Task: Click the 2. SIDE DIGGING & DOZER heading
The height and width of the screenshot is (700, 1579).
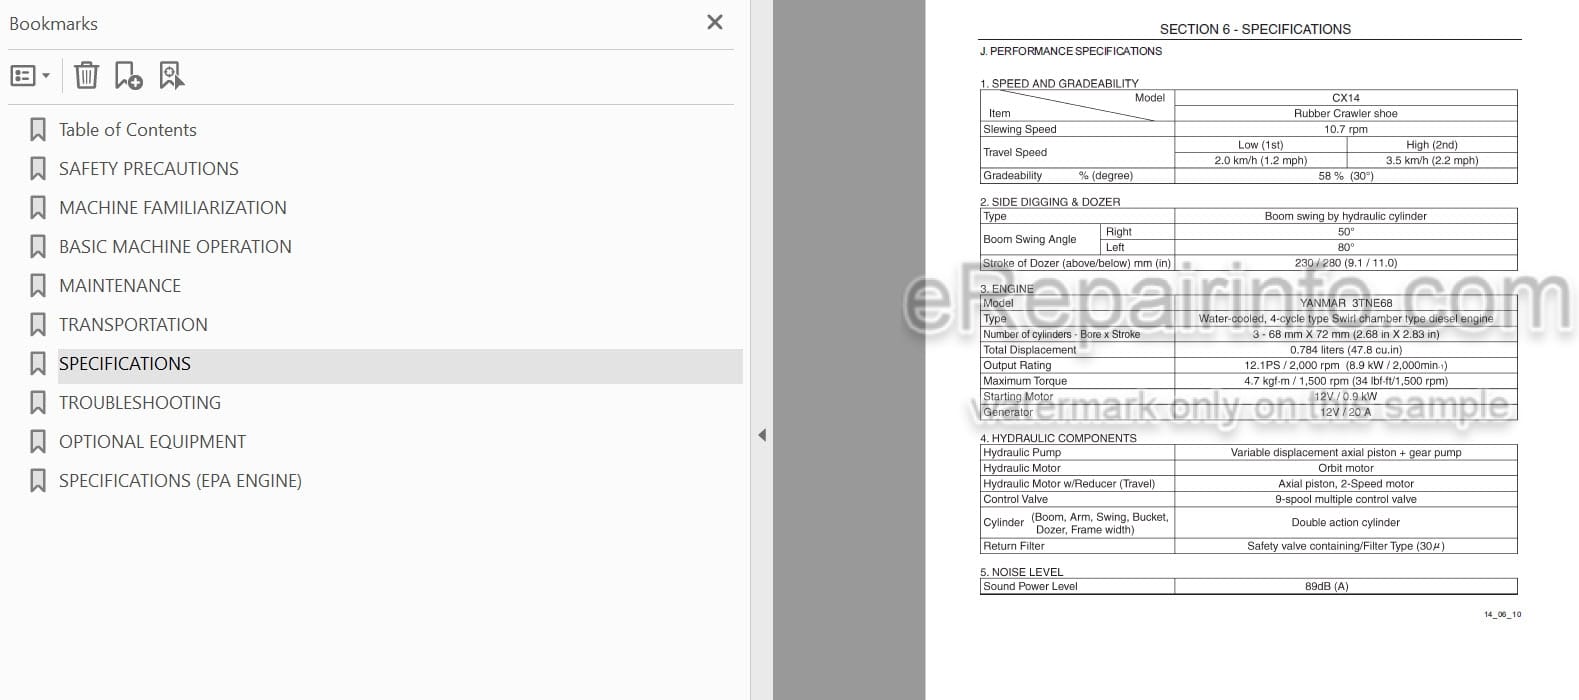Action: [x=1050, y=202]
